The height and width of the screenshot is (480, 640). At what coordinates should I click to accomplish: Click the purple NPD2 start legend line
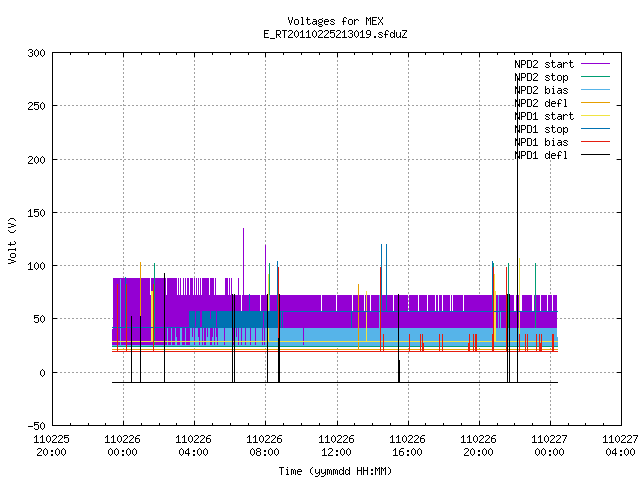tap(596, 64)
